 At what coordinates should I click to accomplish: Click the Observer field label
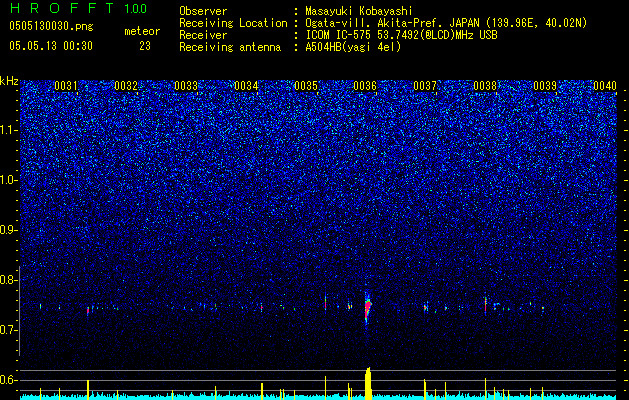coord(203,11)
